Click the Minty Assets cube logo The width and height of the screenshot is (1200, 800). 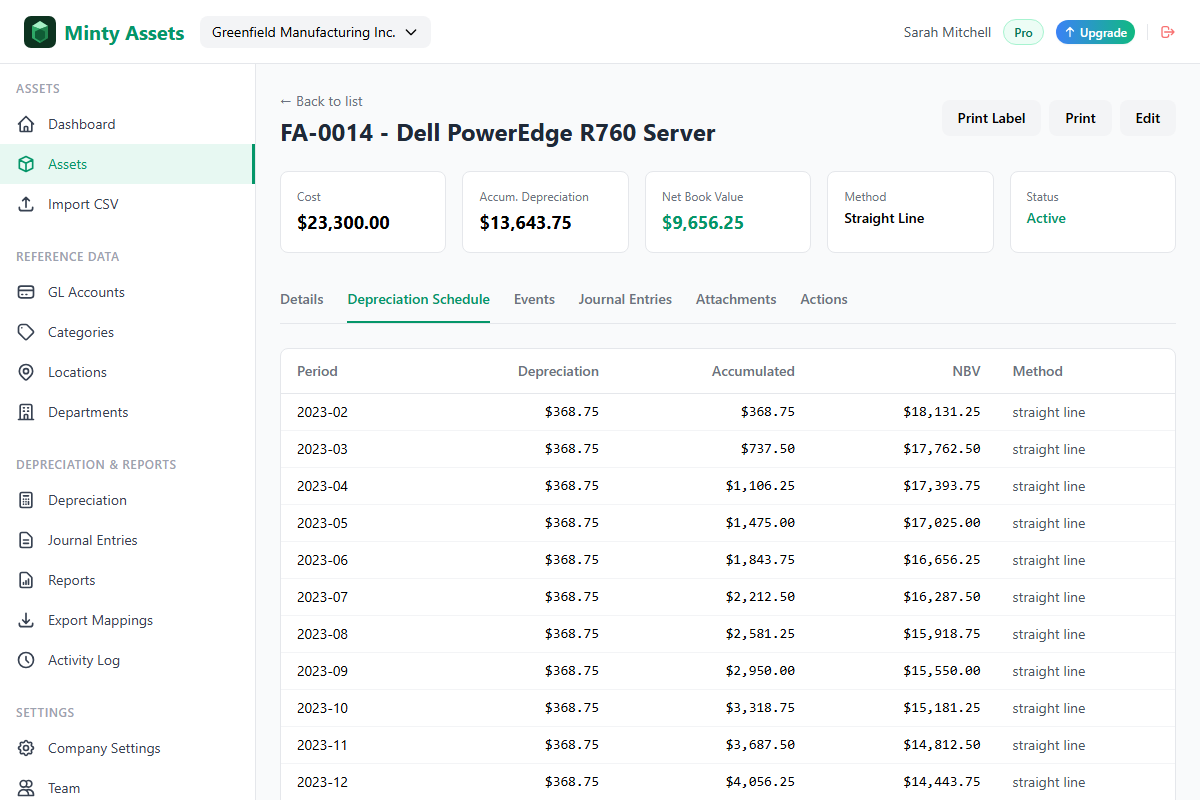tap(40, 32)
